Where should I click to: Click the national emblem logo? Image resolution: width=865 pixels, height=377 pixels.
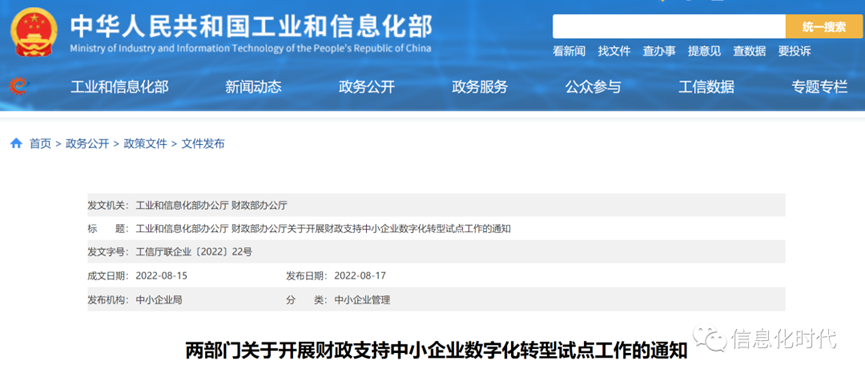(x=33, y=33)
